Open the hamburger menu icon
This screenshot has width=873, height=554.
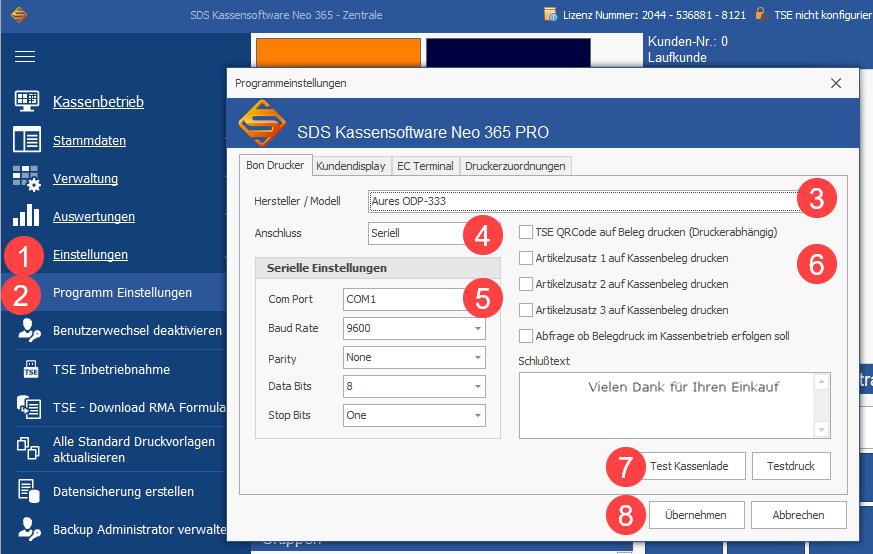point(24,56)
